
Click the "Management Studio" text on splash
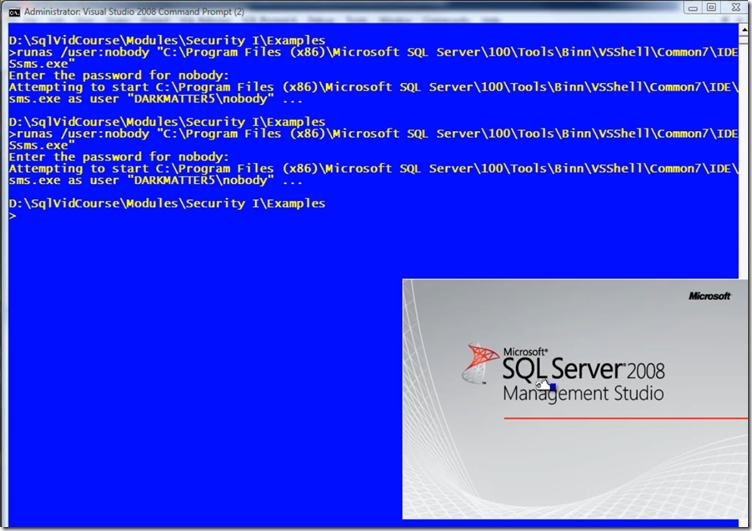pos(583,393)
